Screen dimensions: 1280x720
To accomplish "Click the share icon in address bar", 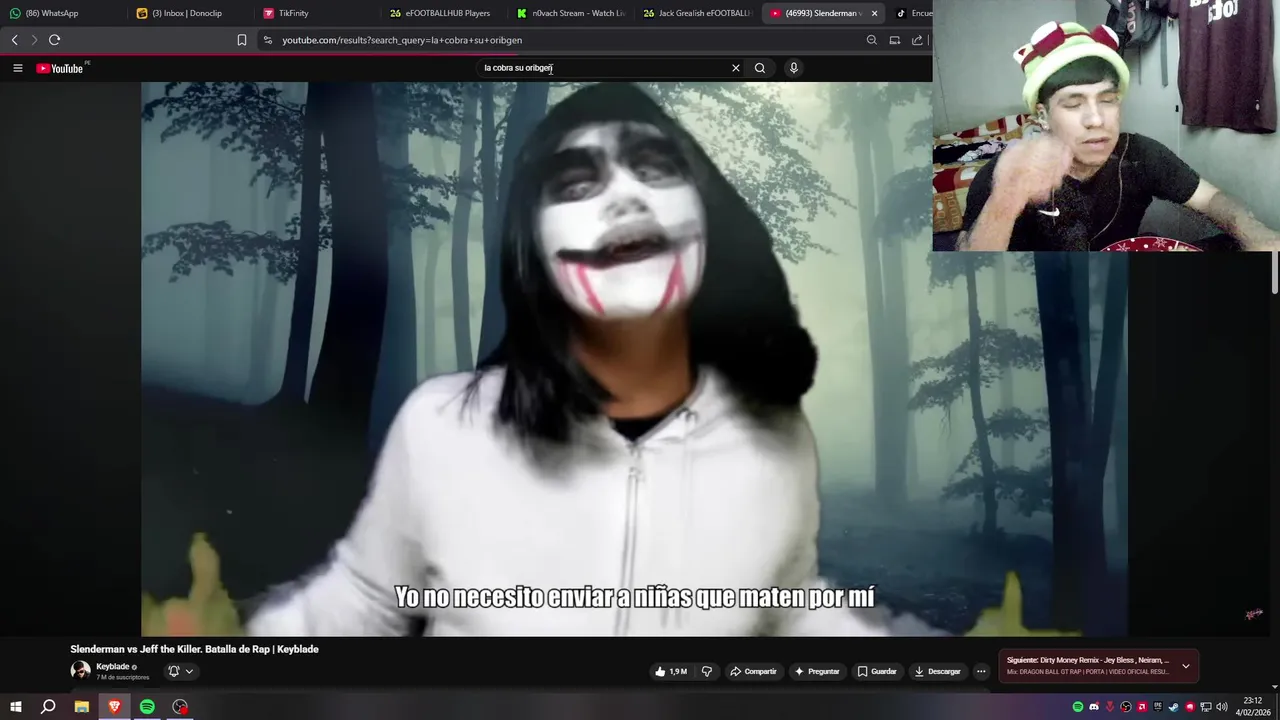I will (917, 40).
